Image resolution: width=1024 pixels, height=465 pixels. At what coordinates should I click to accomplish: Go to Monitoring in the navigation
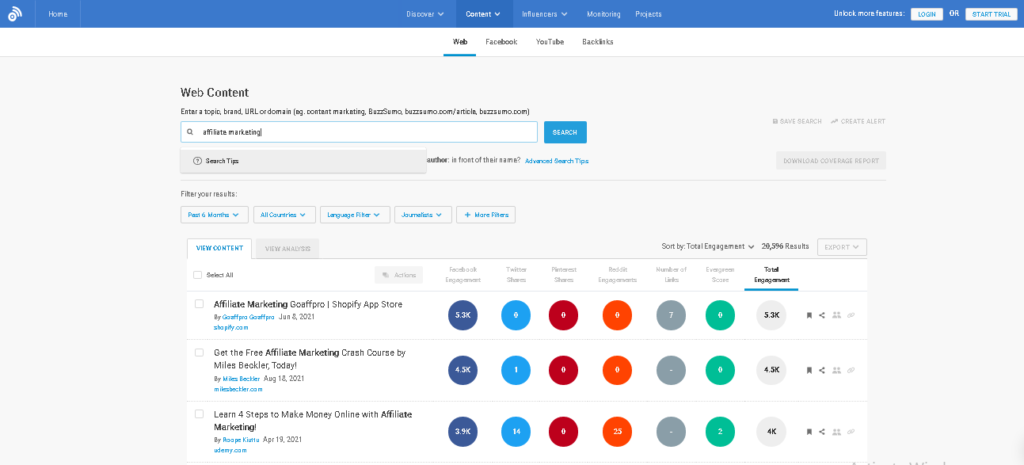[603, 14]
